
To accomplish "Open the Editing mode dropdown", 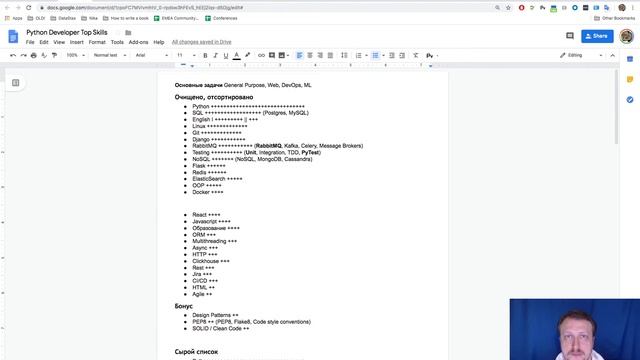I will (581, 55).
